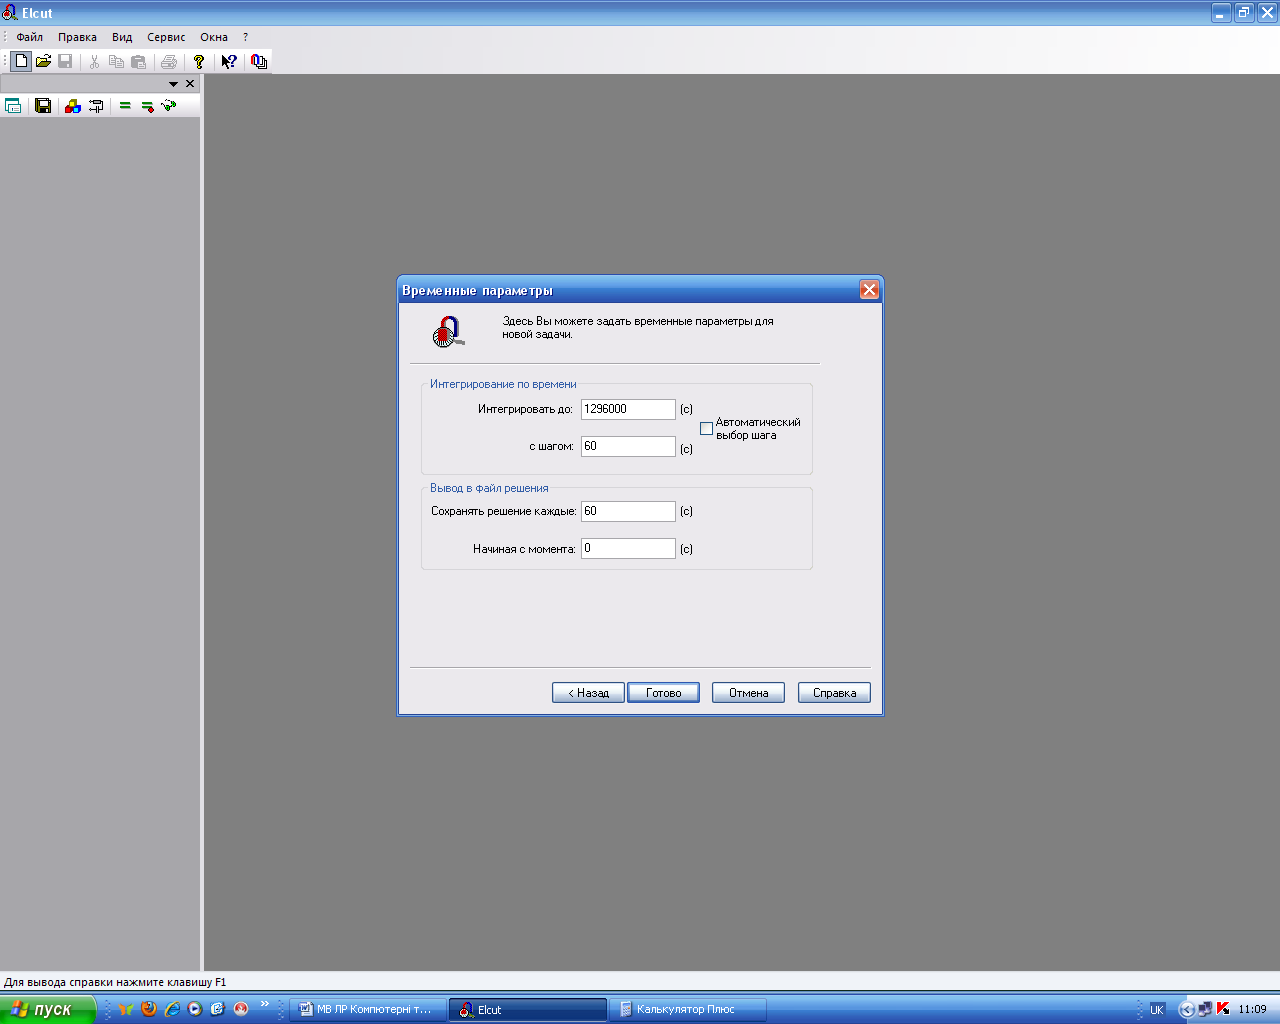Go back with the Назад button
The height and width of the screenshot is (1024, 1280).
coord(588,693)
